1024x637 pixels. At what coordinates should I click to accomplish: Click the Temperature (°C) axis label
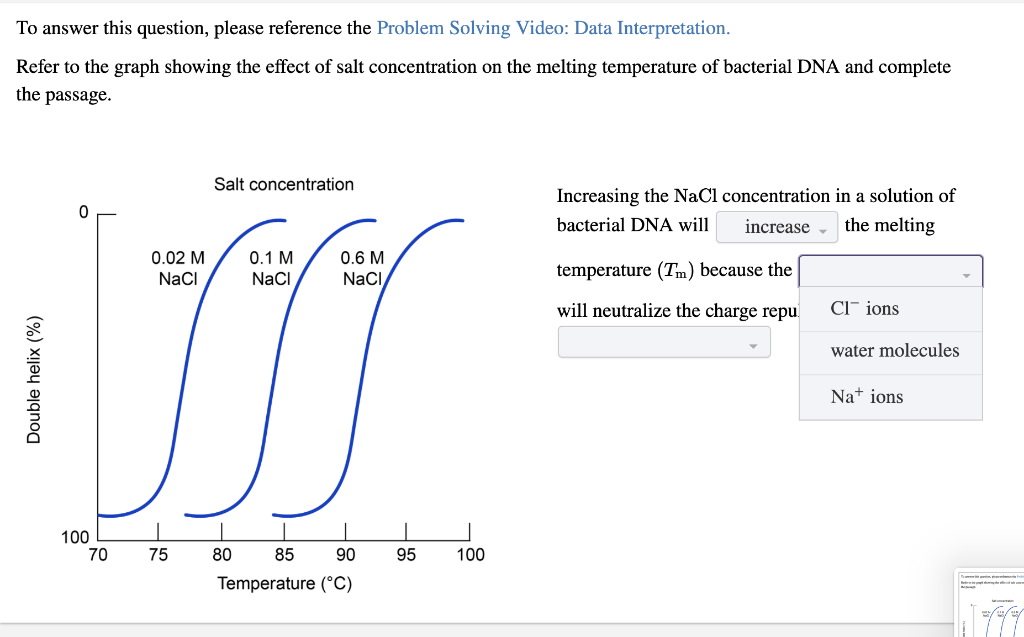[284, 583]
